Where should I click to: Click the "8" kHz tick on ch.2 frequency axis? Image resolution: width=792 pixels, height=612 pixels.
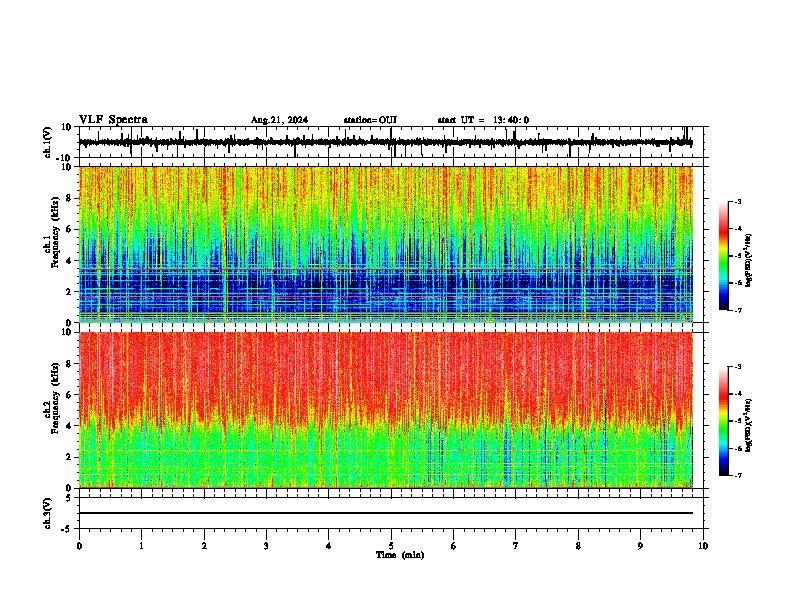pyautogui.click(x=69, y=364)
